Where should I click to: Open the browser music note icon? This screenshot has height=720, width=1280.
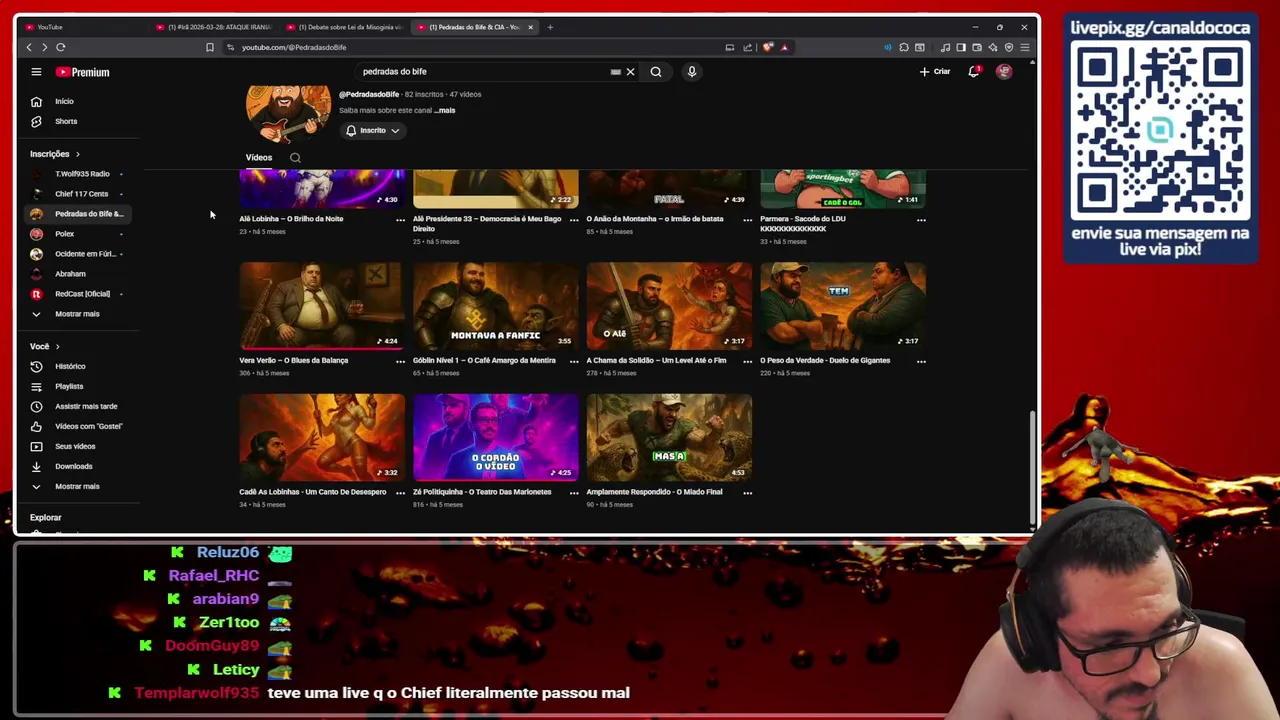point(945,47)
